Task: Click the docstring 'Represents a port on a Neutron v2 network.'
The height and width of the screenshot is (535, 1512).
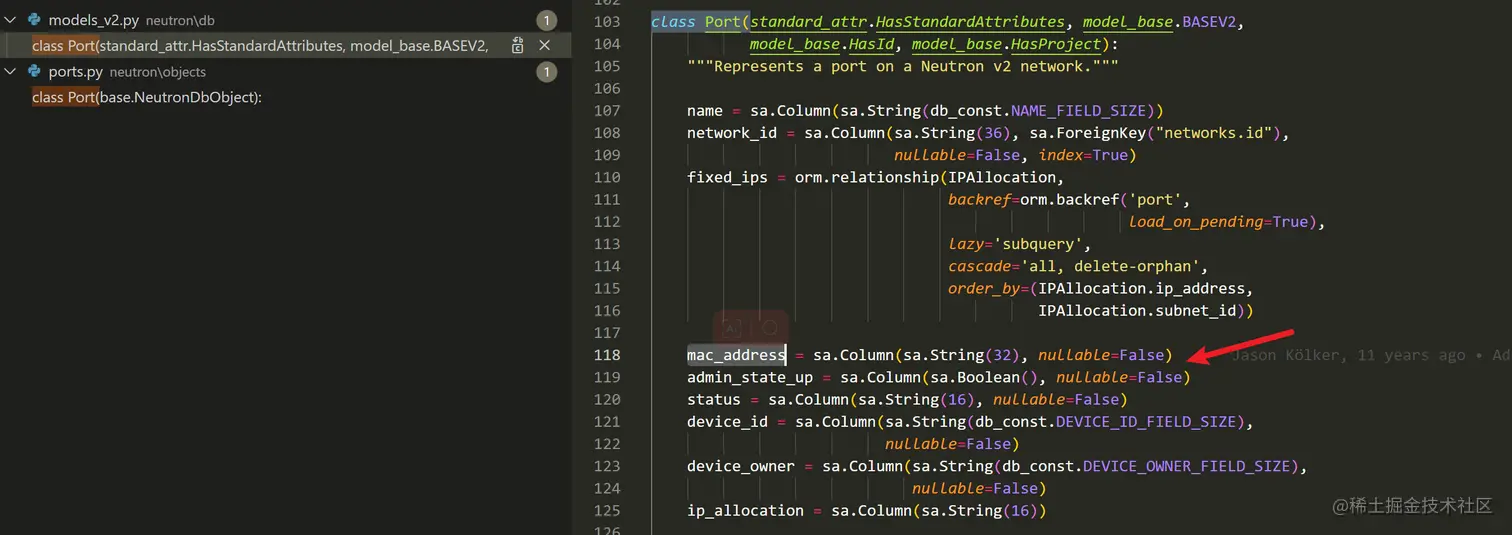Action: tap(902, 66)
